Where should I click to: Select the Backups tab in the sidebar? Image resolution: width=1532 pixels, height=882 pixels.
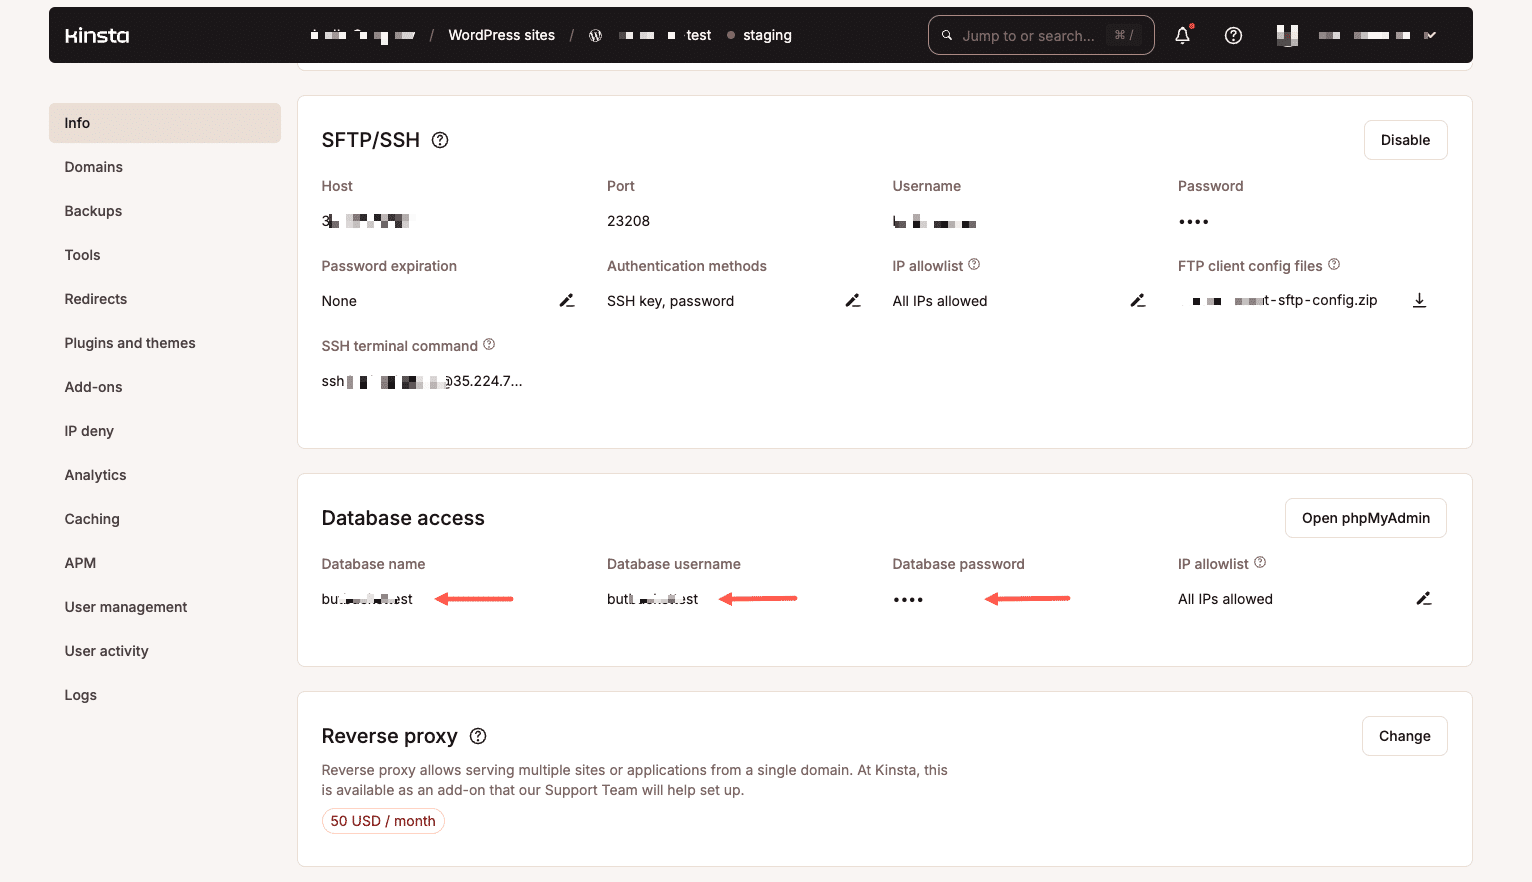point(93,211)
